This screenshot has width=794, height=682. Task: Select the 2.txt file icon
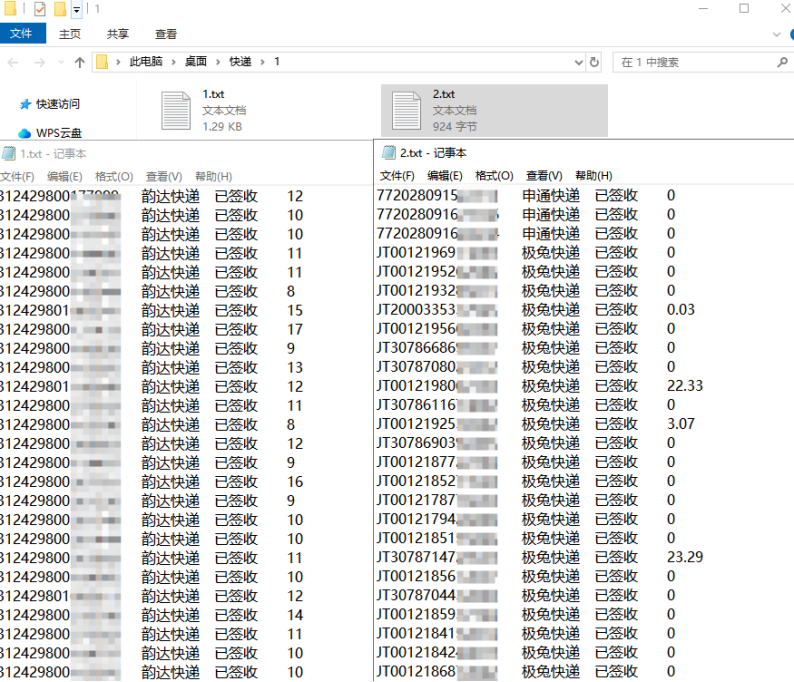pos(406,110)
